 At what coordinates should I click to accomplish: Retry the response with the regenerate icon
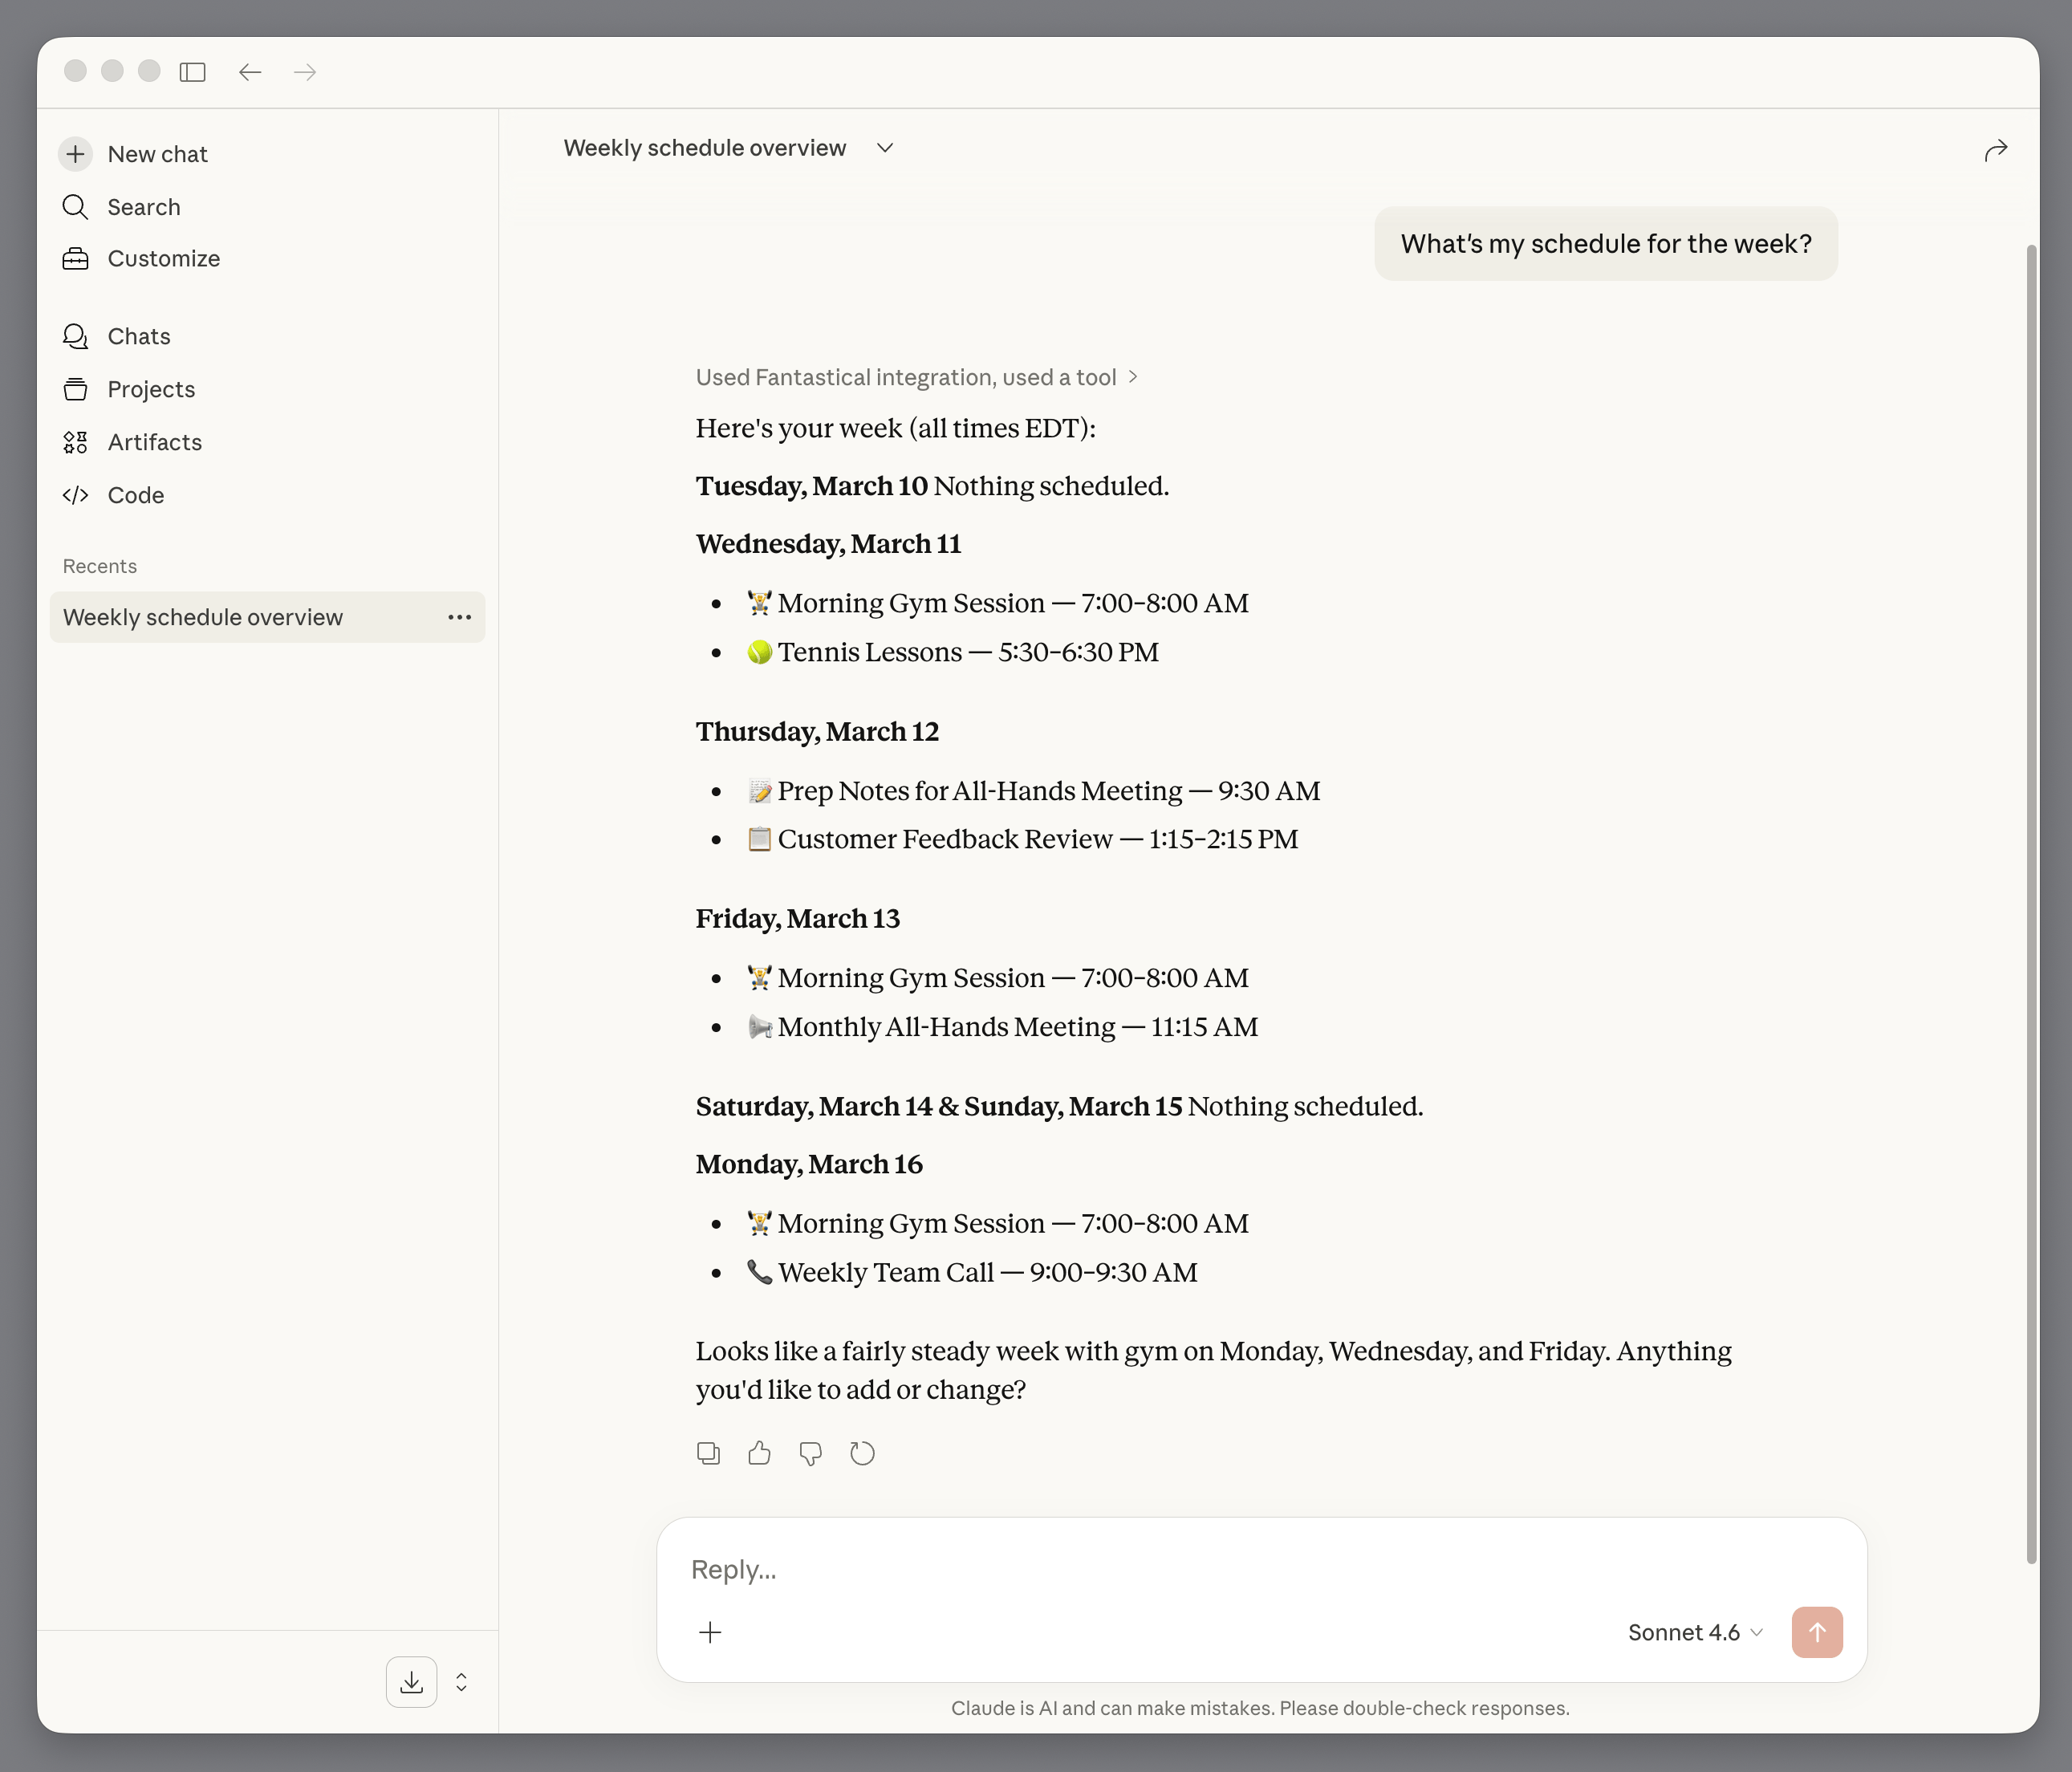point(862,1453)
